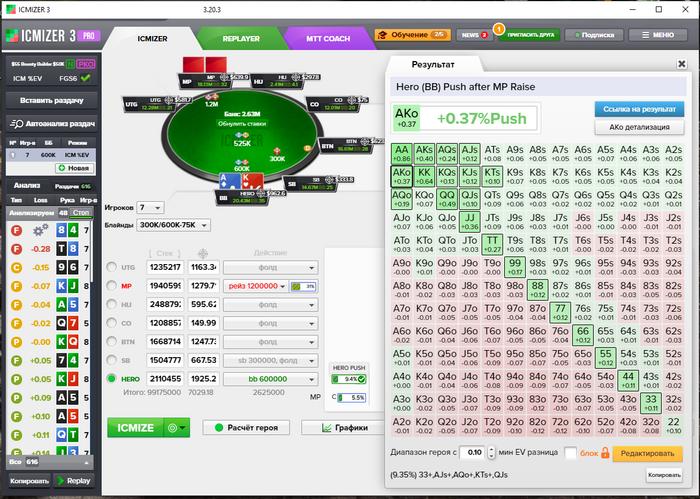
Task: Click AKo детализация button
Action: (x=639, y=127)
